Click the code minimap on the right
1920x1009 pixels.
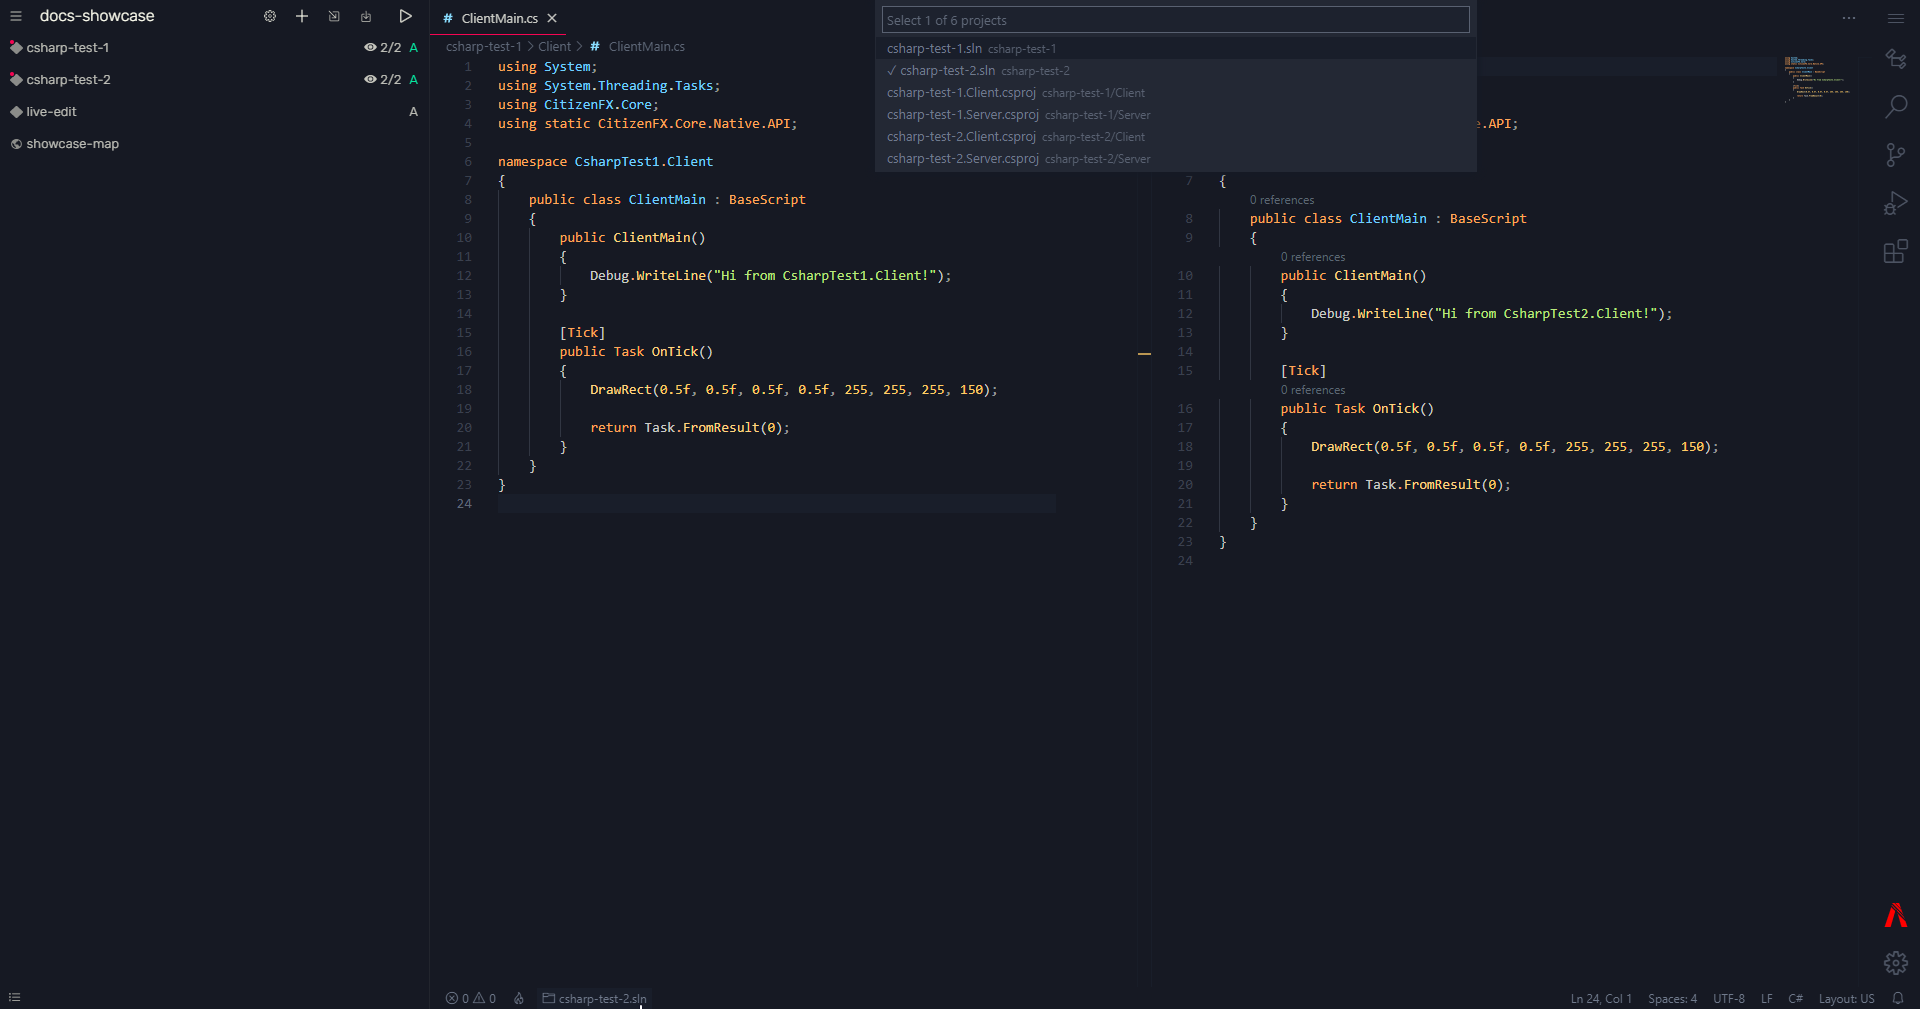[1817, 78]
